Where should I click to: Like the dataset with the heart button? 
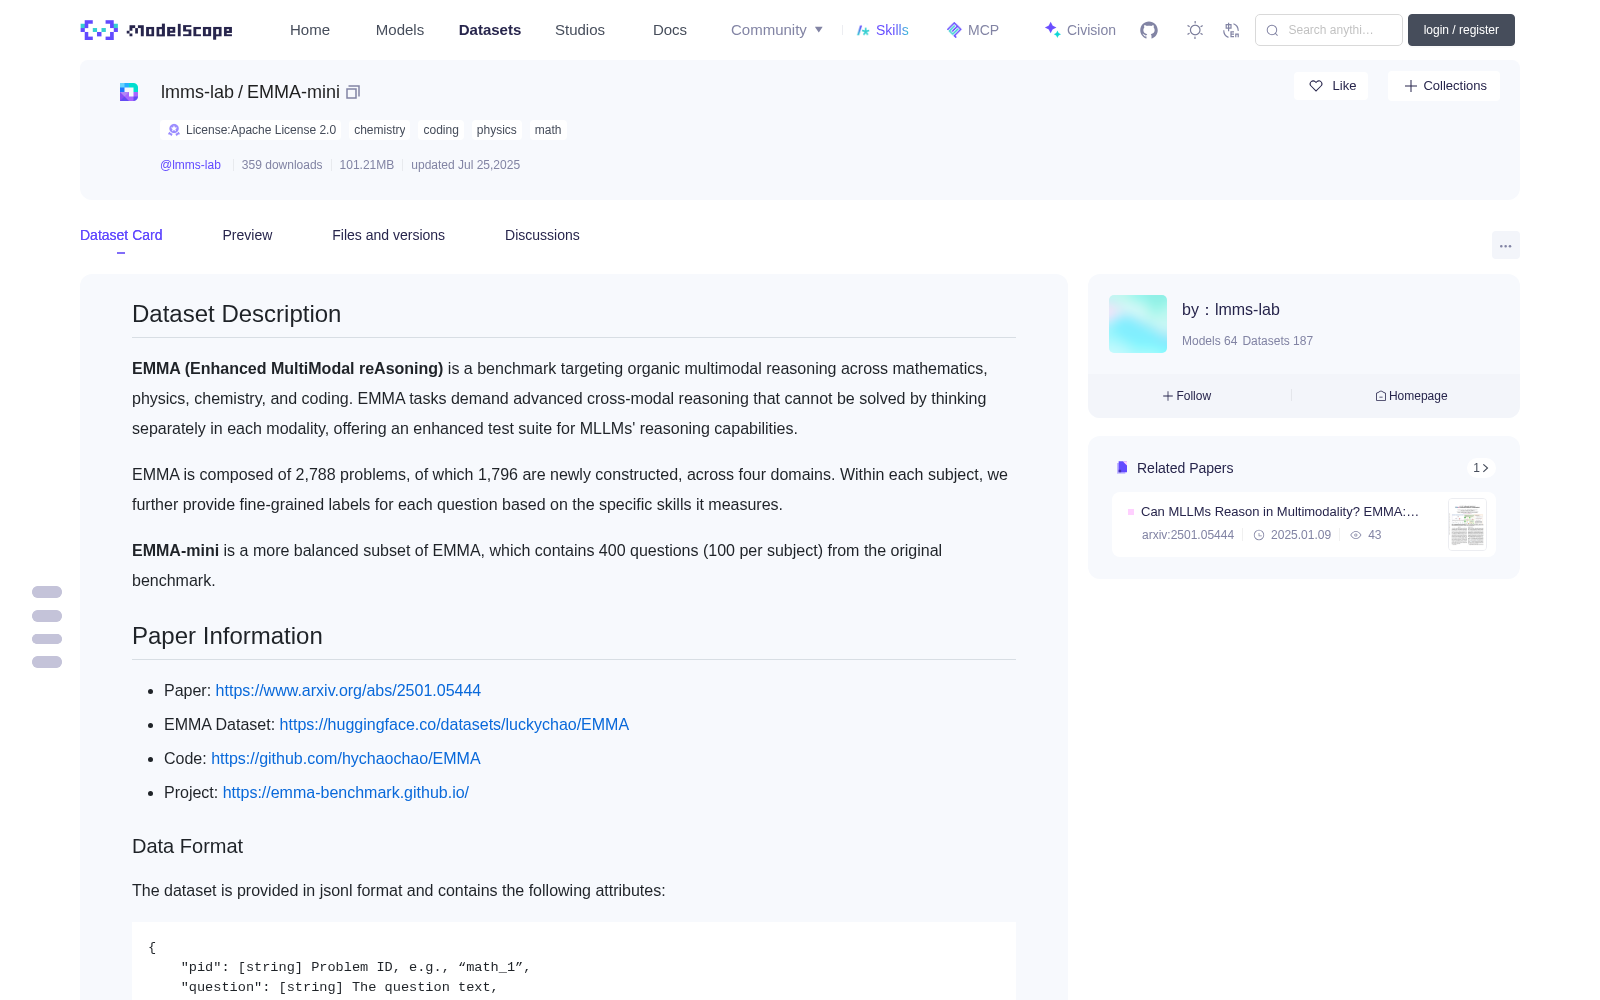[x=1332, y=86]
